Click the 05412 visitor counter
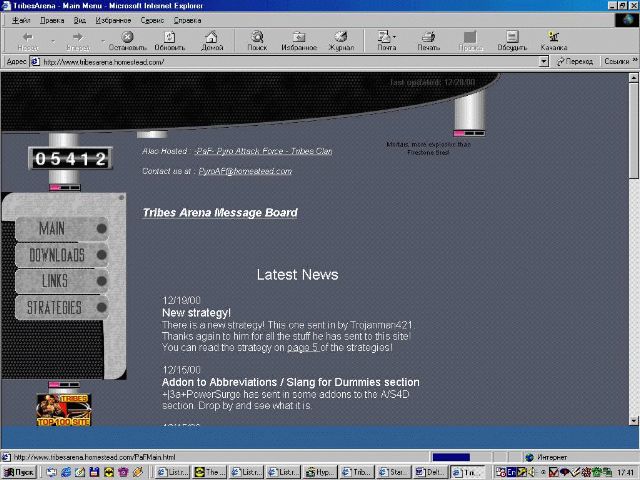Image resolution: width=640 pixels, height=480 pixels. click(70, 158)
